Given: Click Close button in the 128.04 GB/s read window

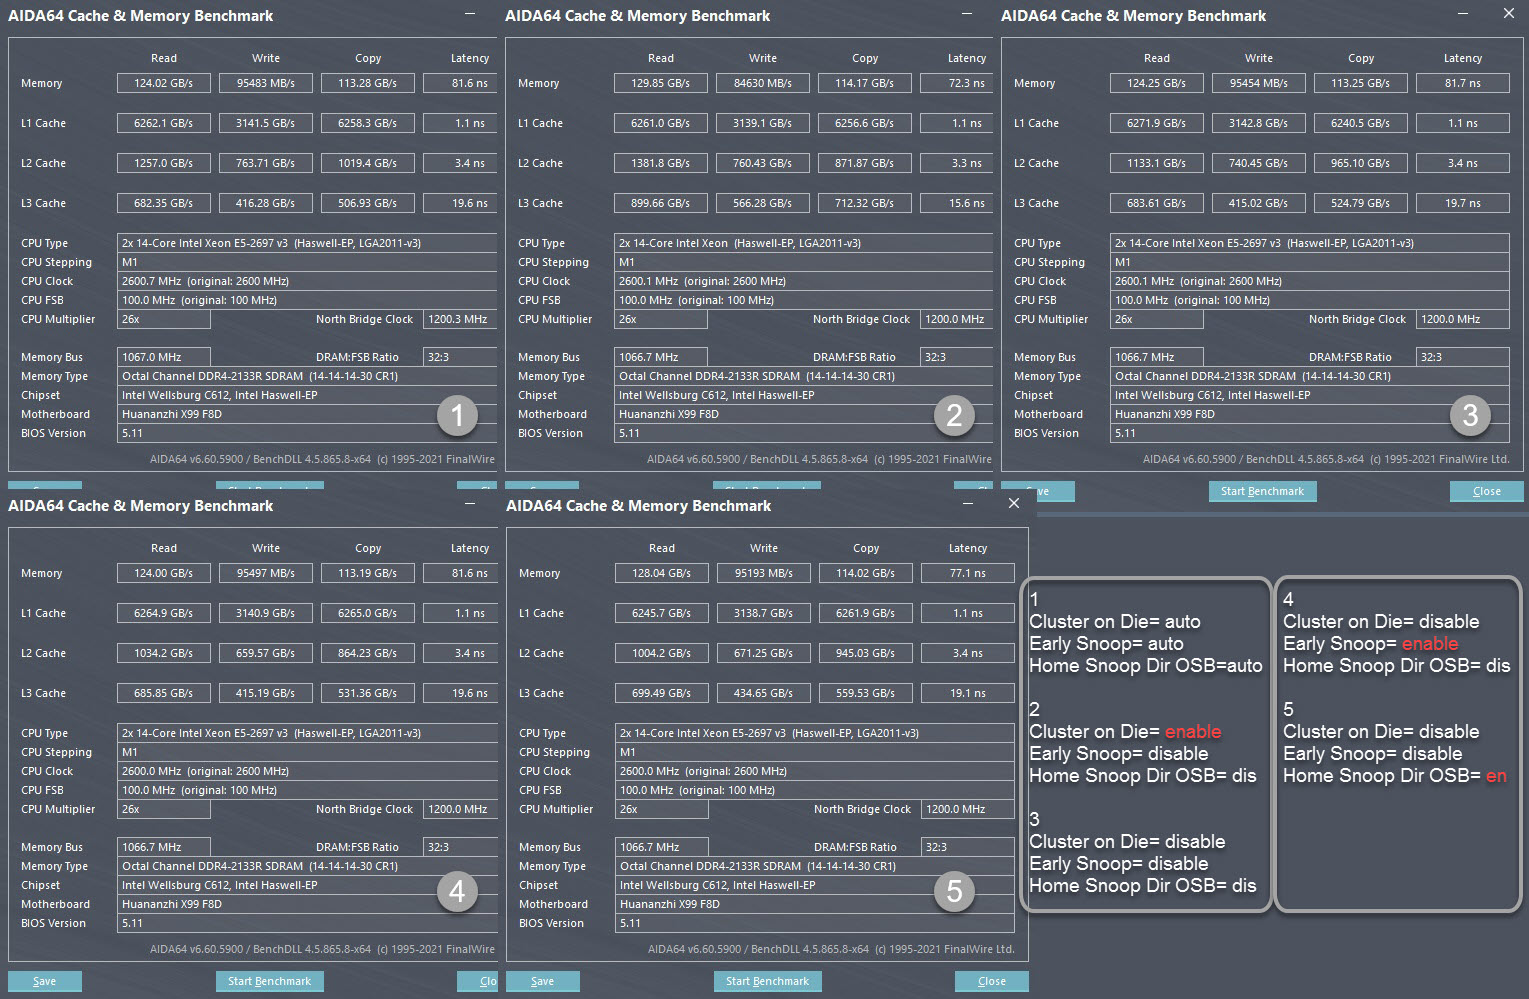Looking at the screenshot, I should (x=991, y=981).
